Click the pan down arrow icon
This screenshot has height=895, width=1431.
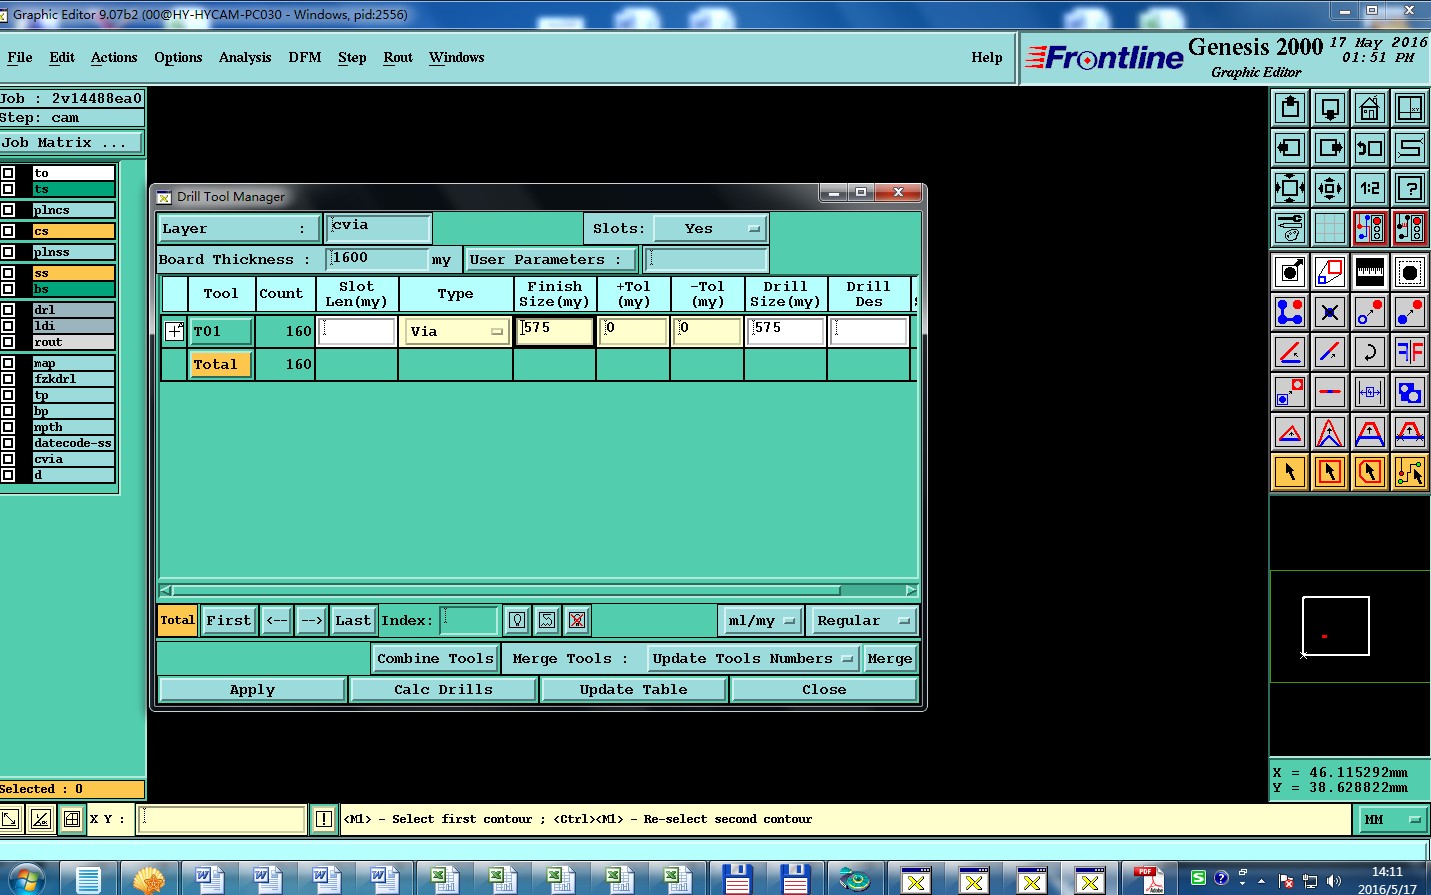pyautogui.click(x=1330, y=108)
